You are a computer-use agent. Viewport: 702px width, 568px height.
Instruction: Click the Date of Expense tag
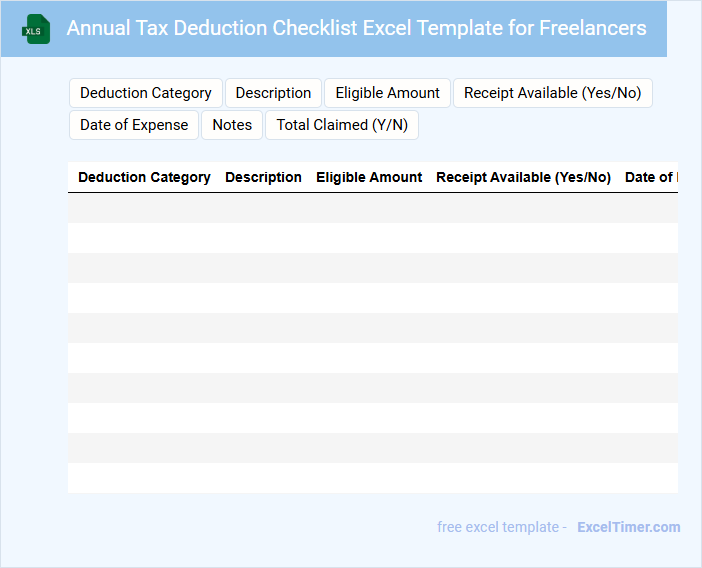[134, 125]
